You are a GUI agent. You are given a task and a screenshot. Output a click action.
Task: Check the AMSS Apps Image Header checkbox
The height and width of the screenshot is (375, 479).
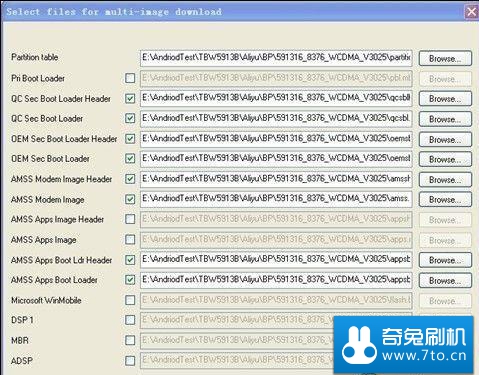[130, 219]
